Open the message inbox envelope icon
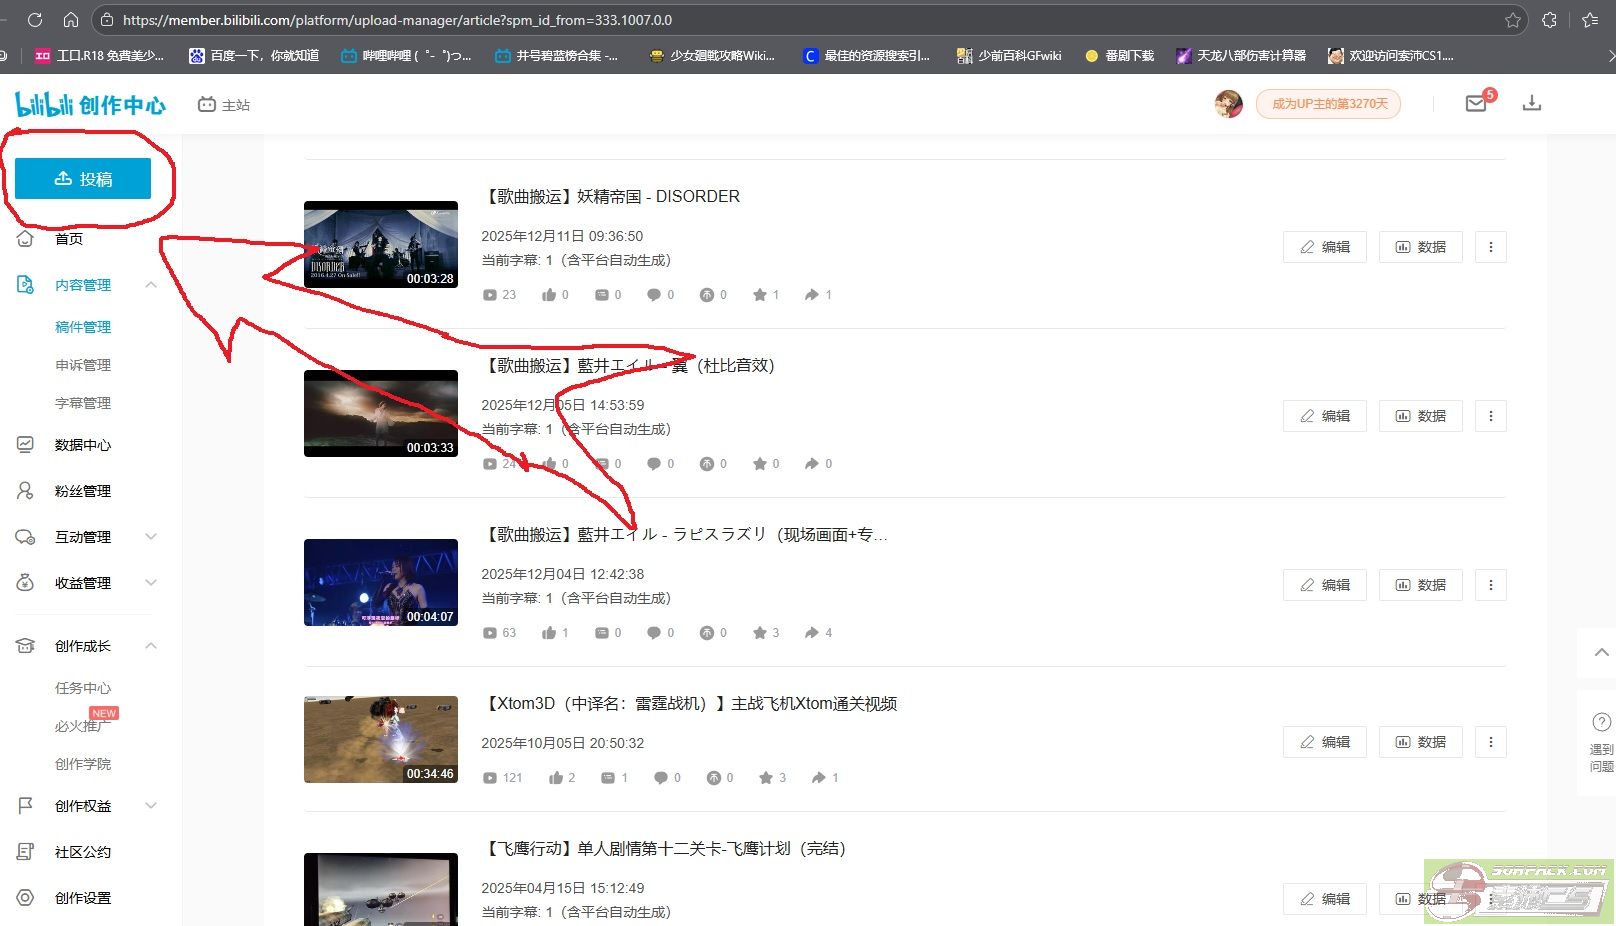Image resolution: width=1616 pixels, height=926 pixels. 1476,103
